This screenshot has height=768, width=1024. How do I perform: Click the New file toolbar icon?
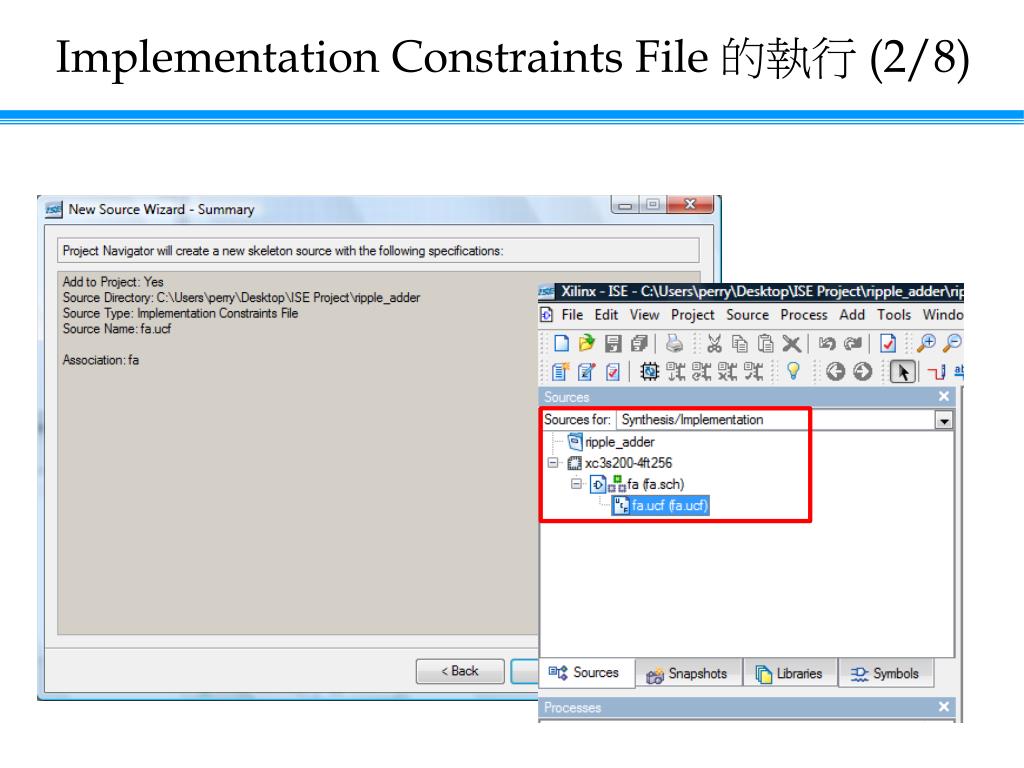click(x=561, y=344)
